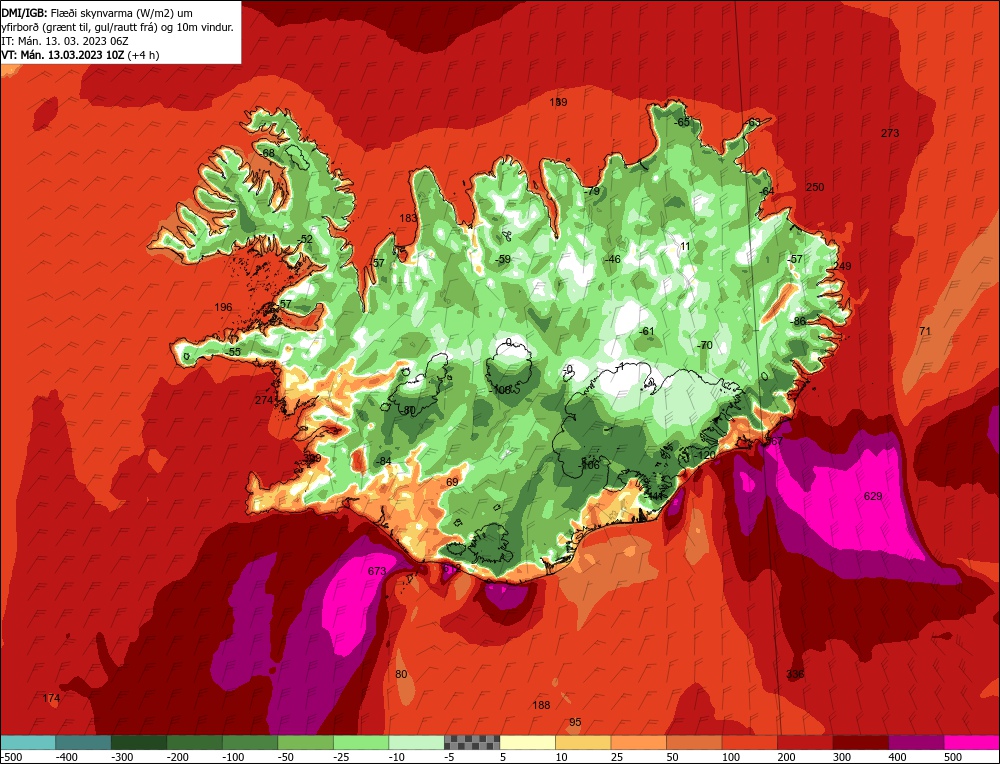Click the value "-46" on the map
Viewport: 1000px width, 764px height.
[612, 259]
